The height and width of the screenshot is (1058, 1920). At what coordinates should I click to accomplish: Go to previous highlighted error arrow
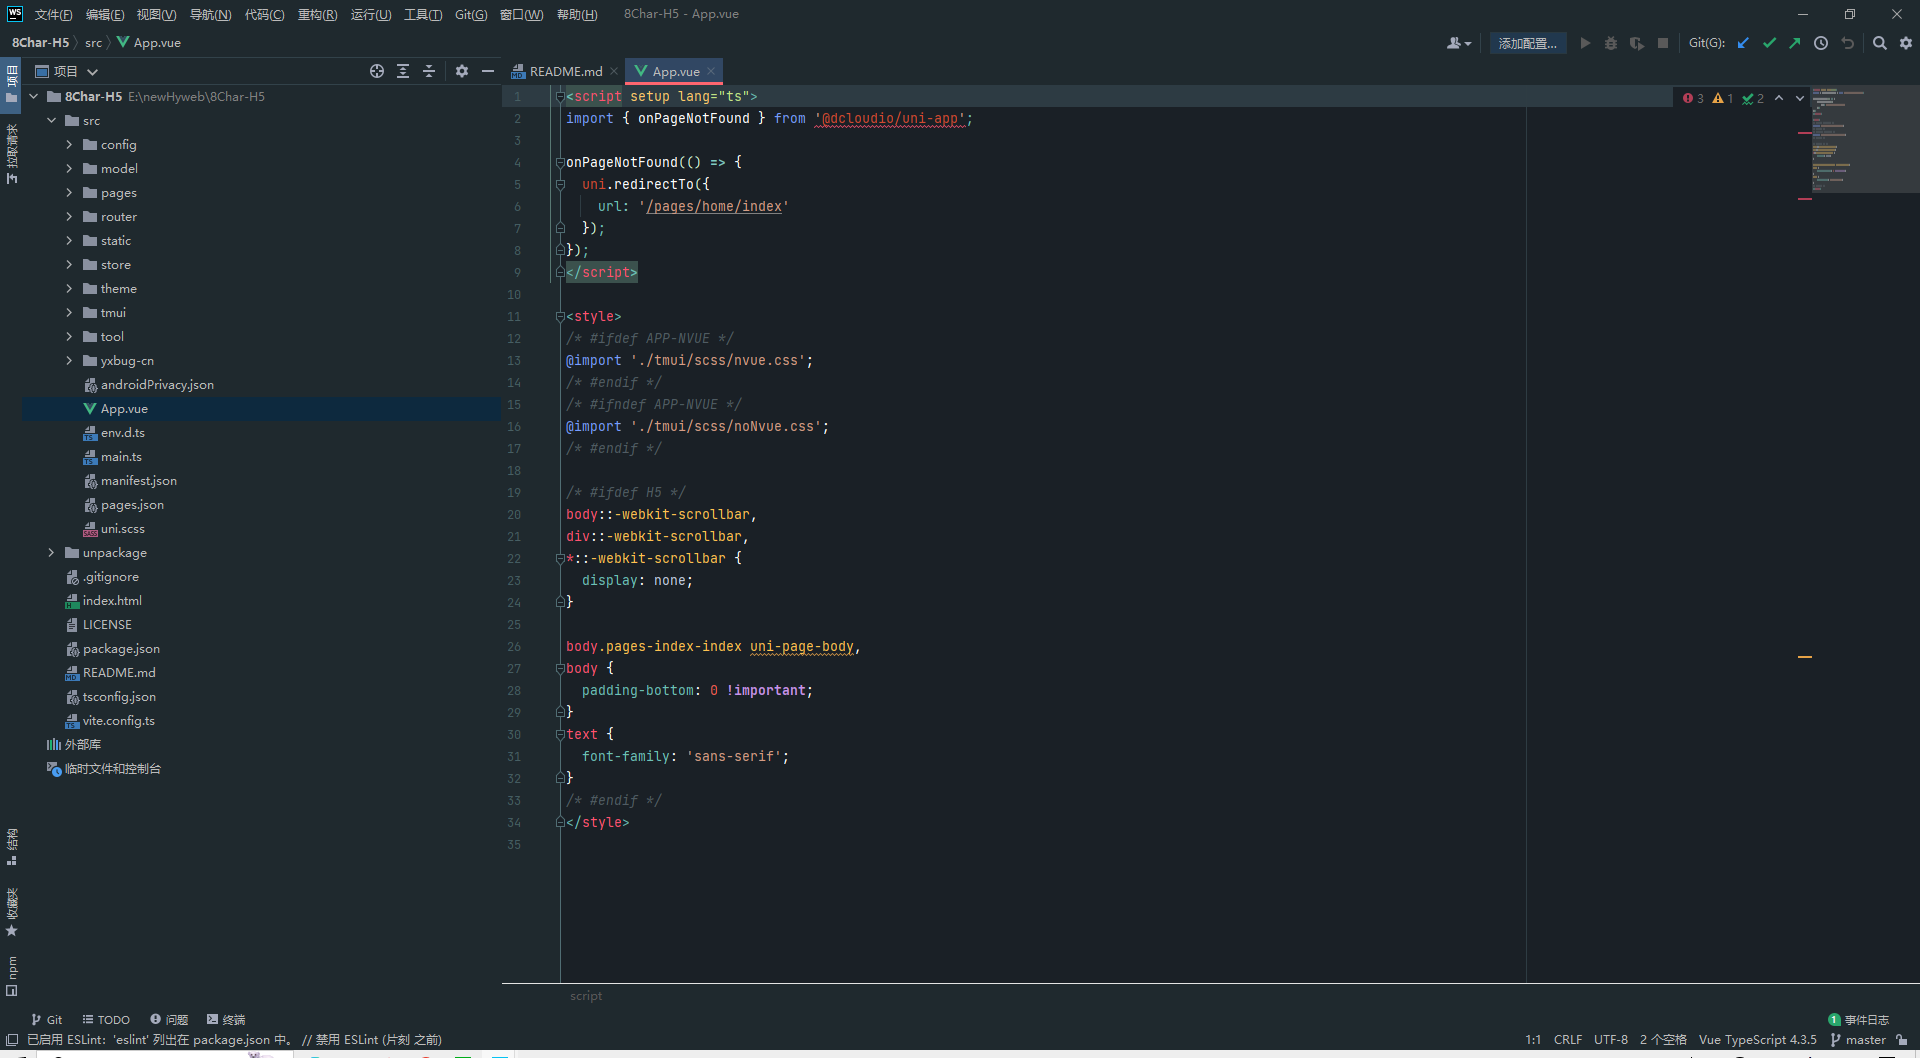coord(1779,98)
